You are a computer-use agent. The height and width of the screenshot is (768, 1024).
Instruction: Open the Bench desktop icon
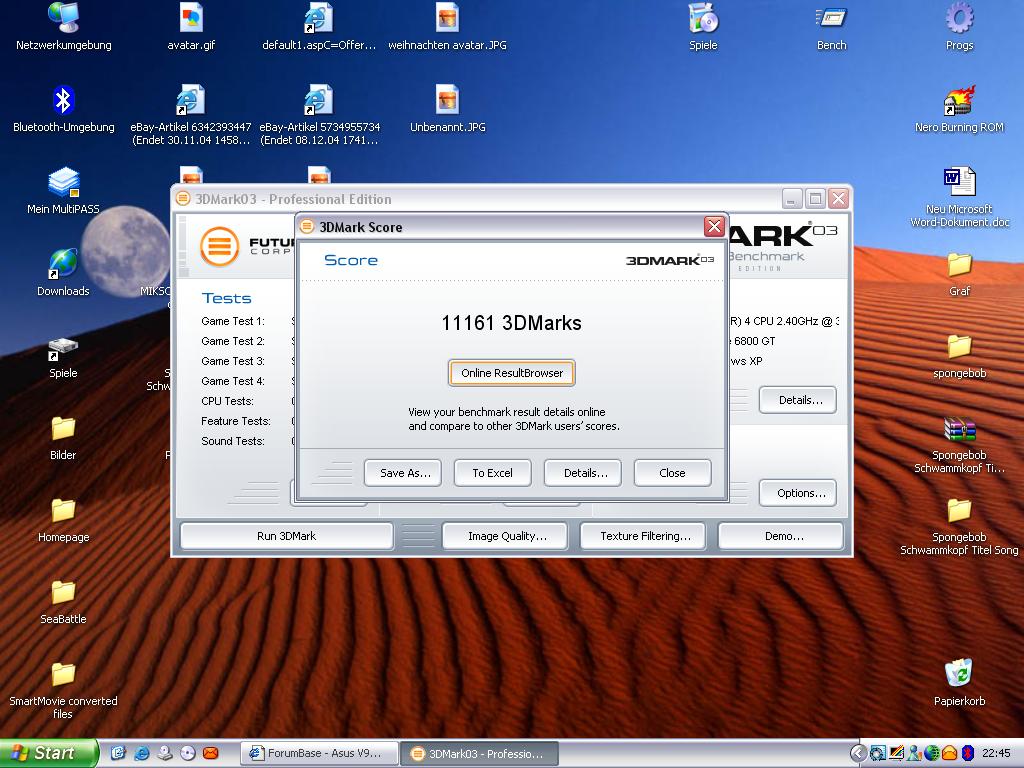point(831,18)
